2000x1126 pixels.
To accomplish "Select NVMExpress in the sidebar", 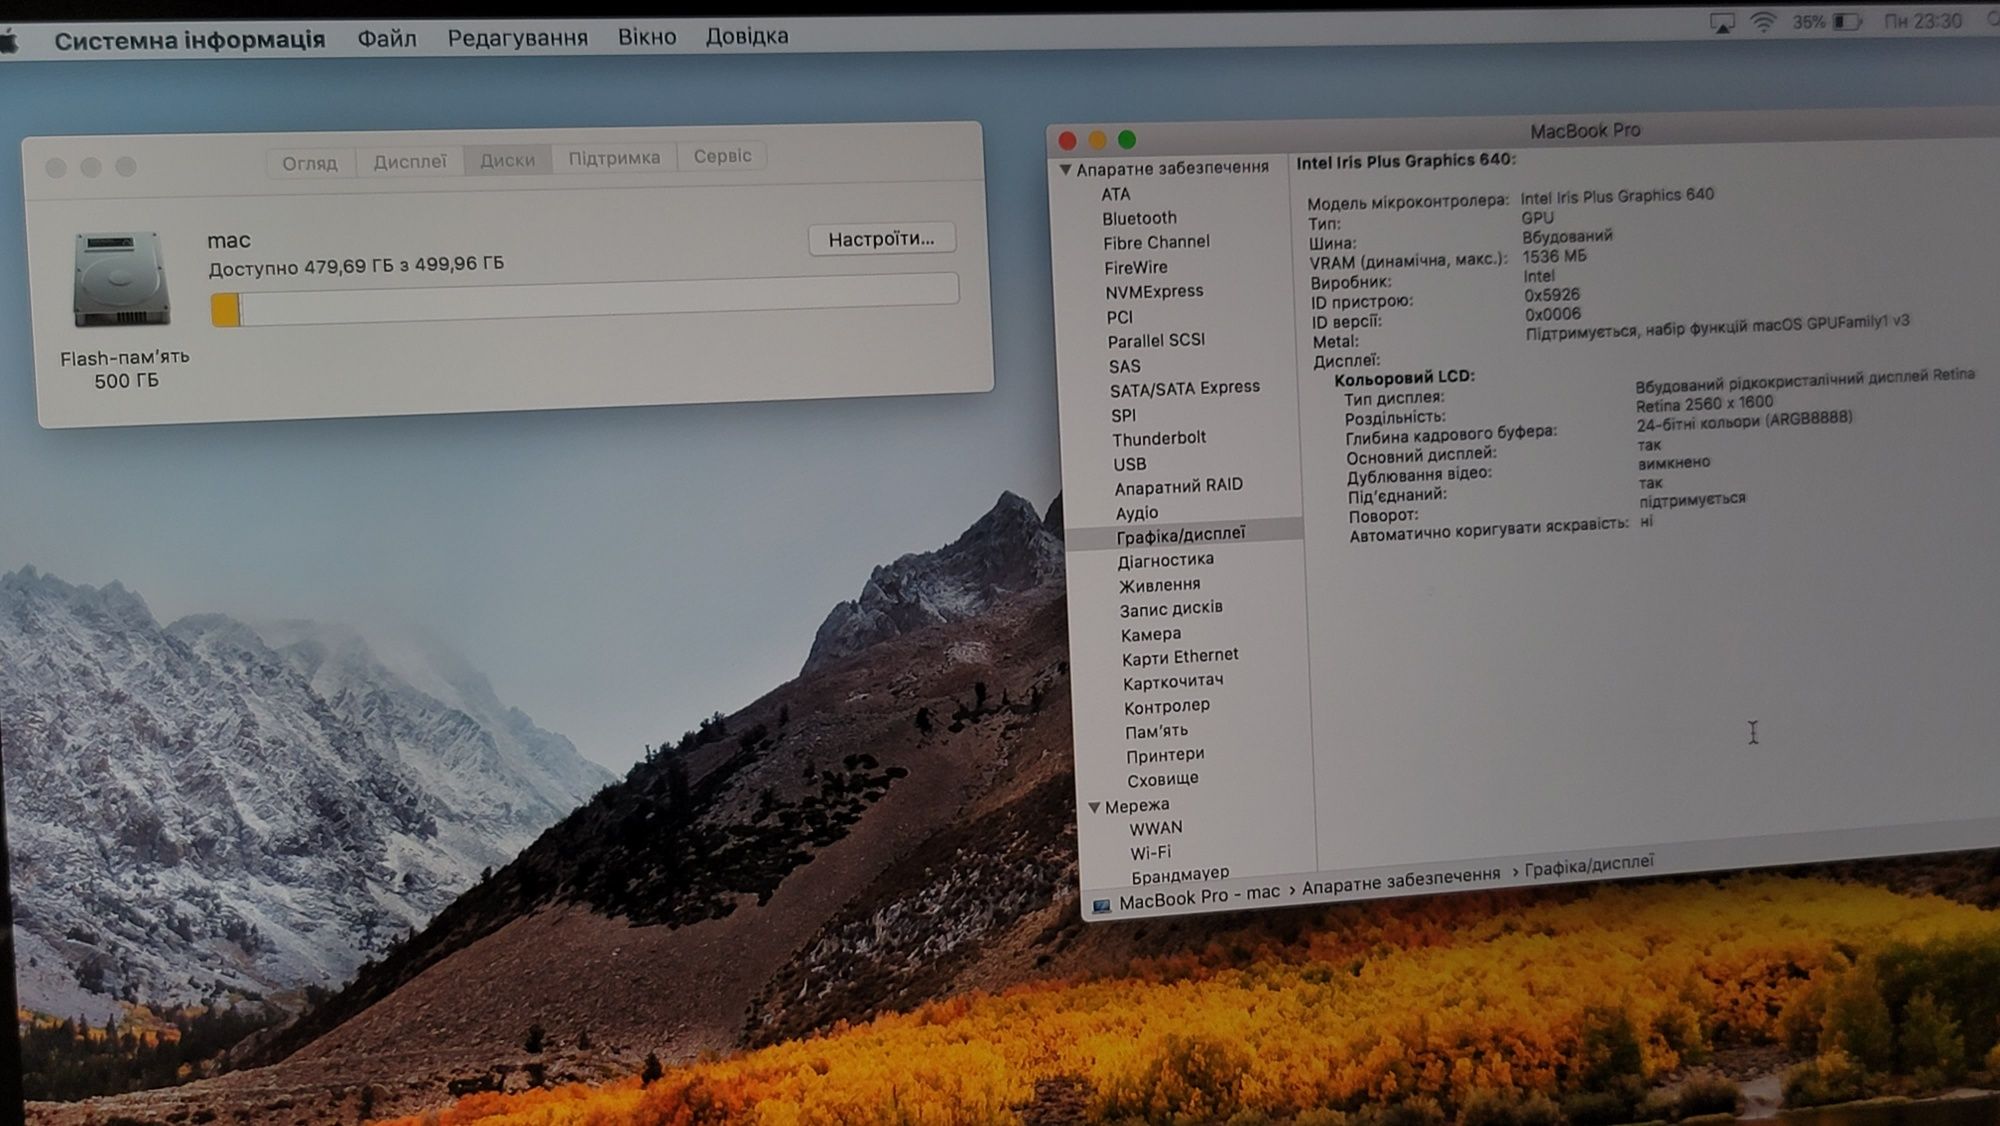I will click(1154, 292).
